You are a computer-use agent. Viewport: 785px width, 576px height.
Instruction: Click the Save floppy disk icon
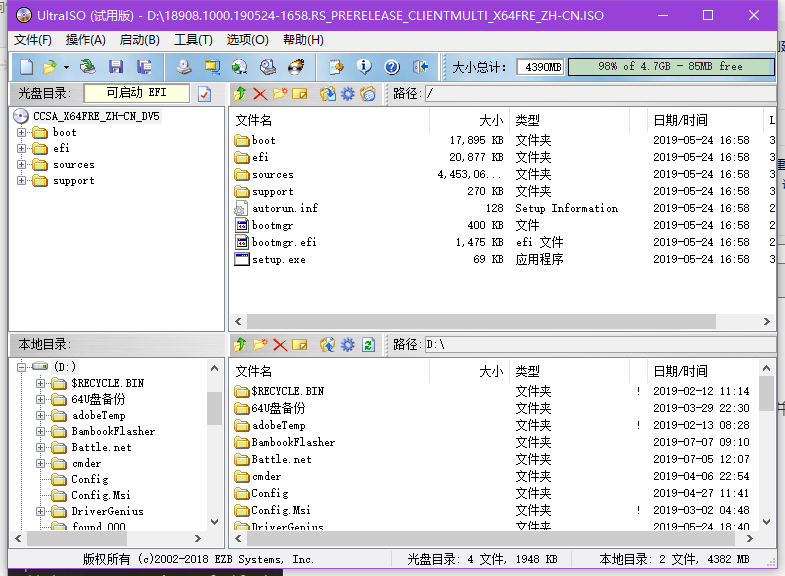(116, 67)
